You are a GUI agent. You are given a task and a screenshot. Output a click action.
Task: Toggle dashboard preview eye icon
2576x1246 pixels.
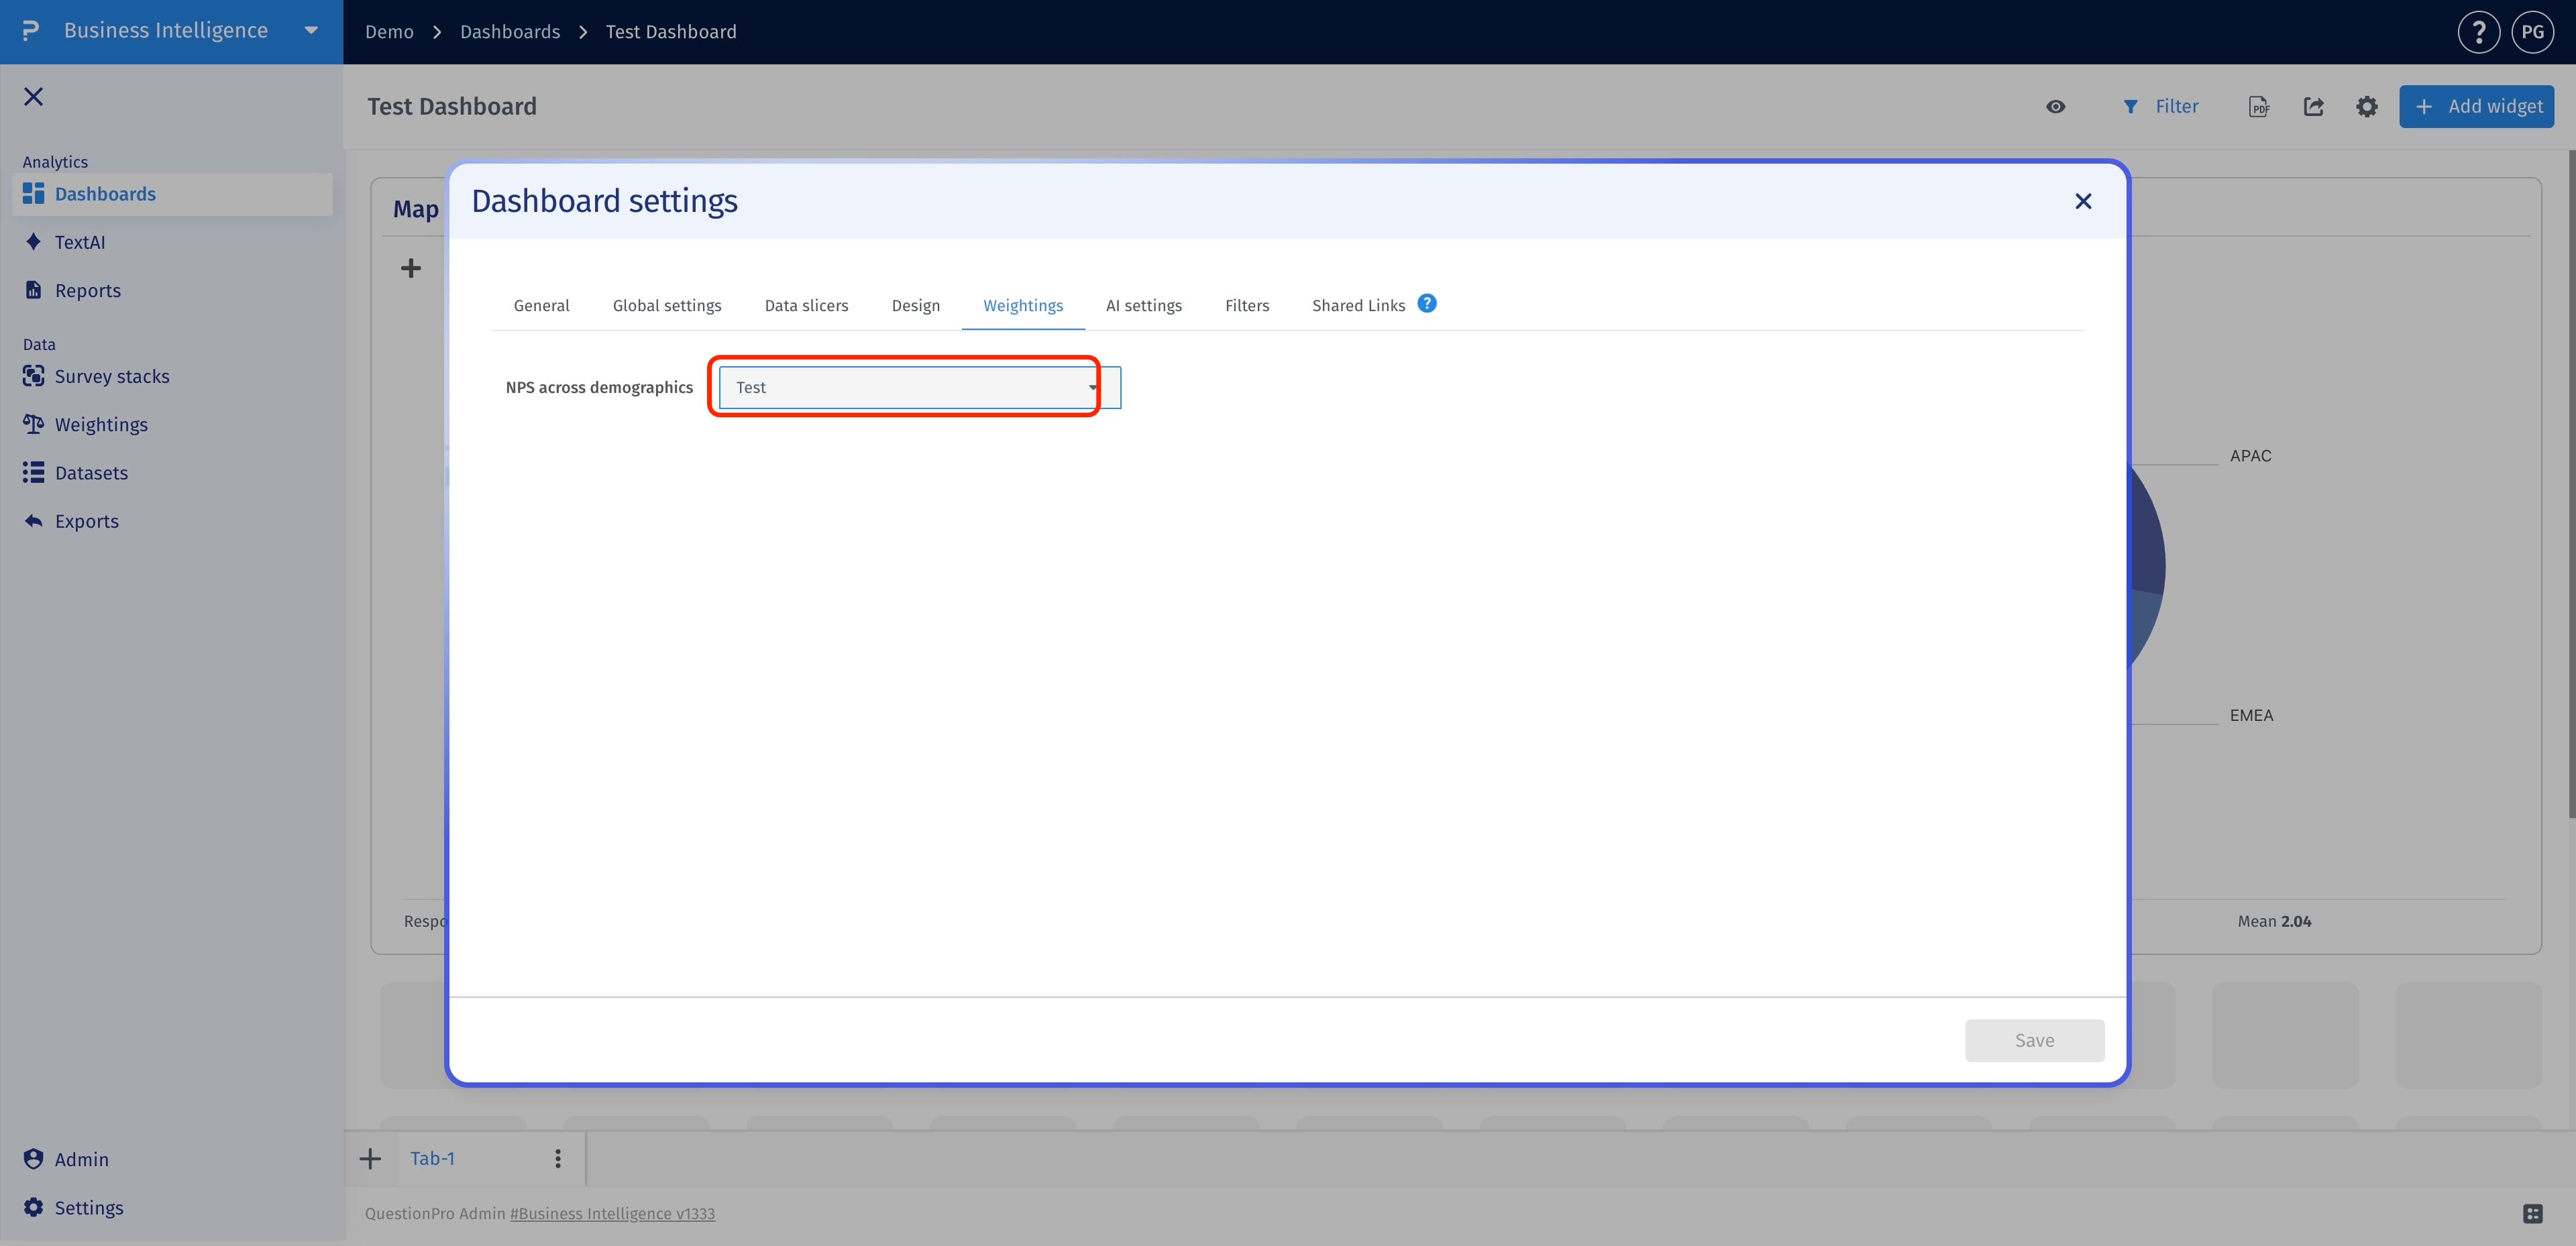[x=2055, y=106]
